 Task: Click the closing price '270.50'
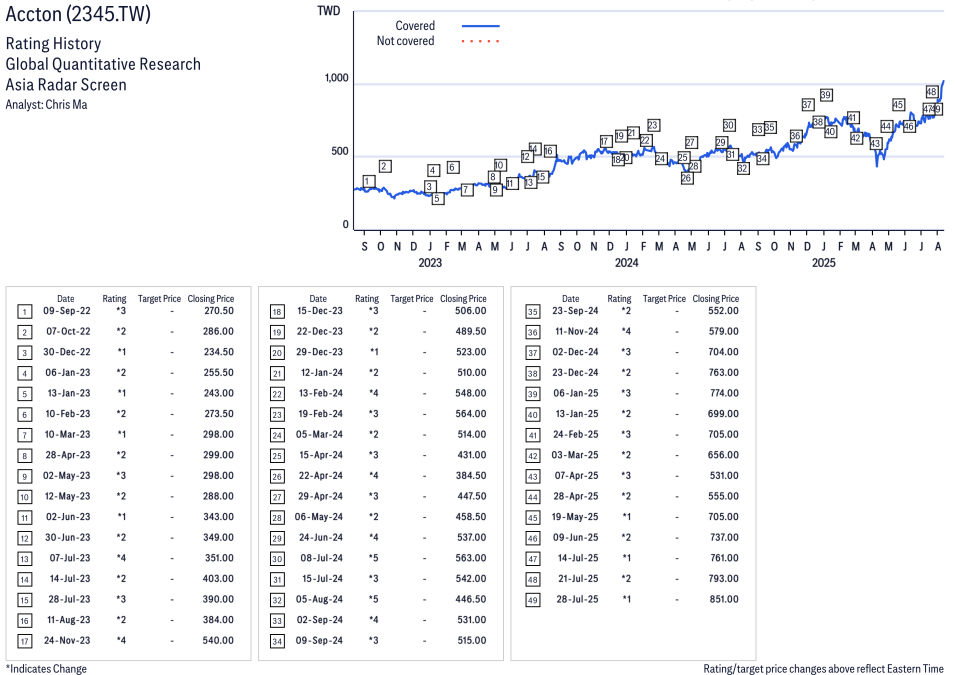click(219, 311)
